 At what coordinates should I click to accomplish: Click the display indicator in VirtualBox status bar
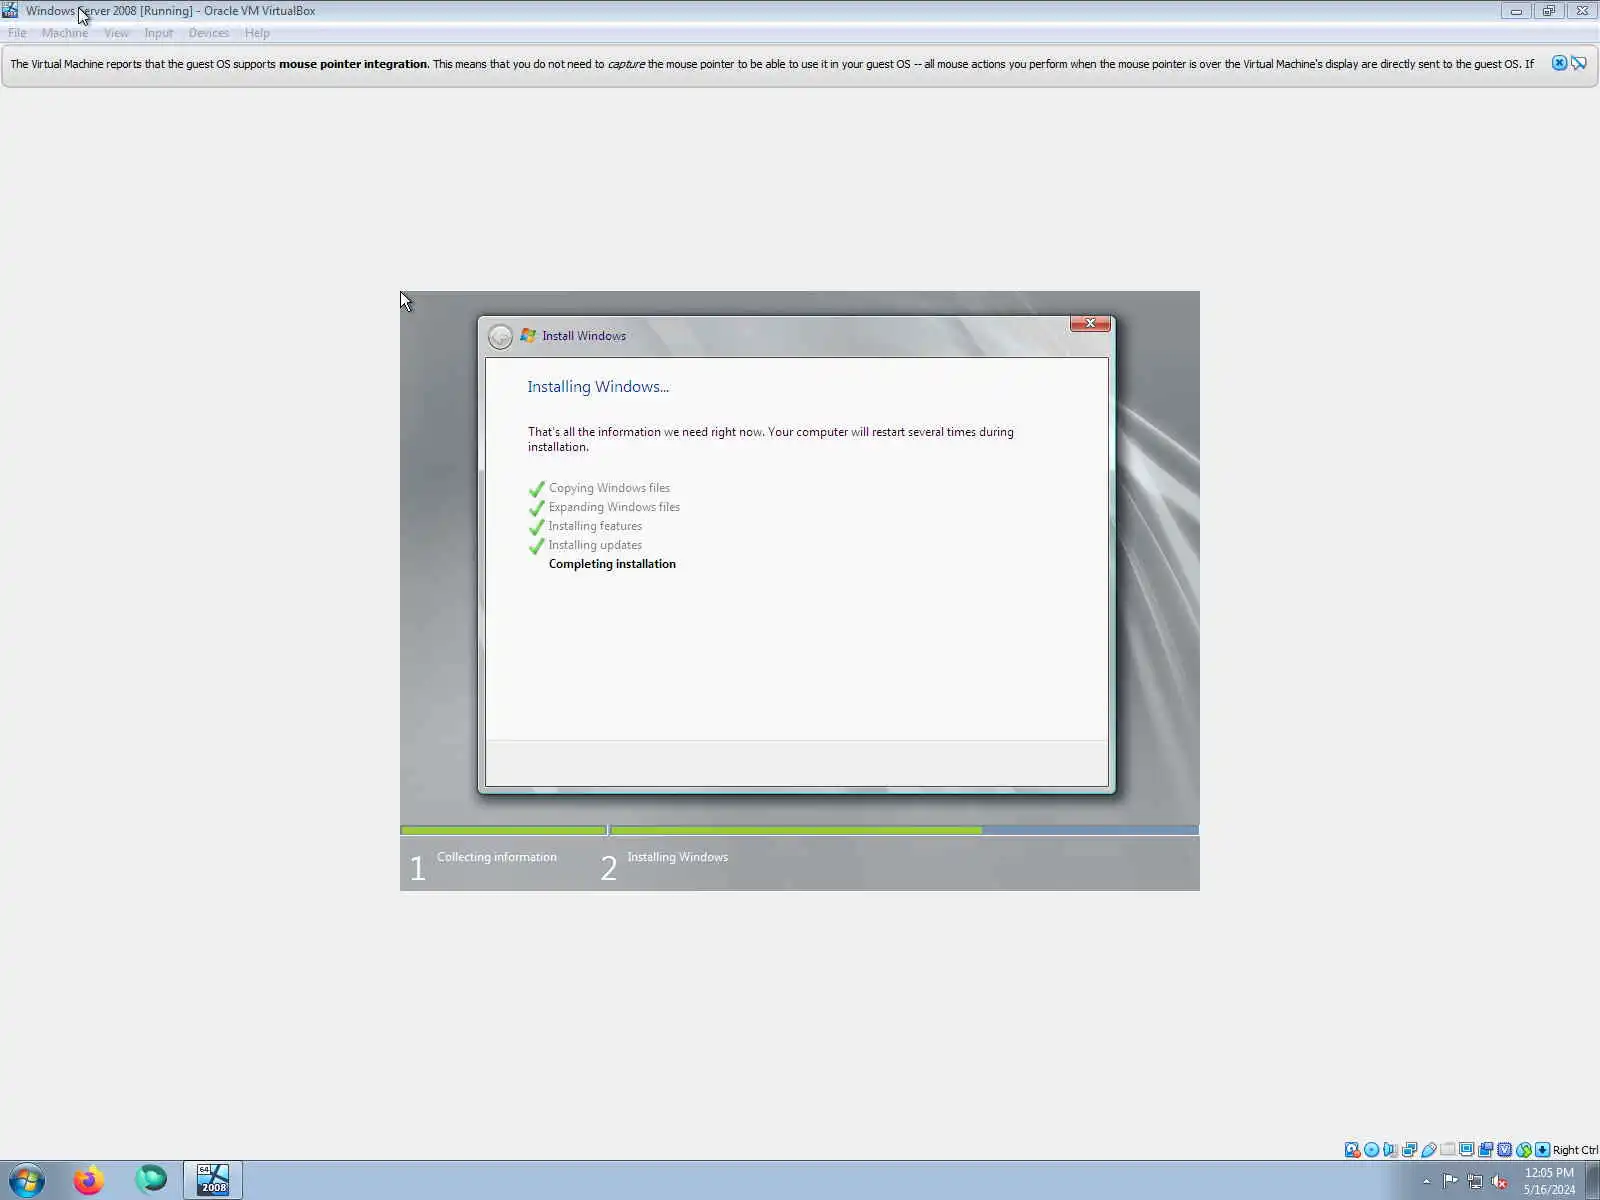[x=1466, y=1150]
